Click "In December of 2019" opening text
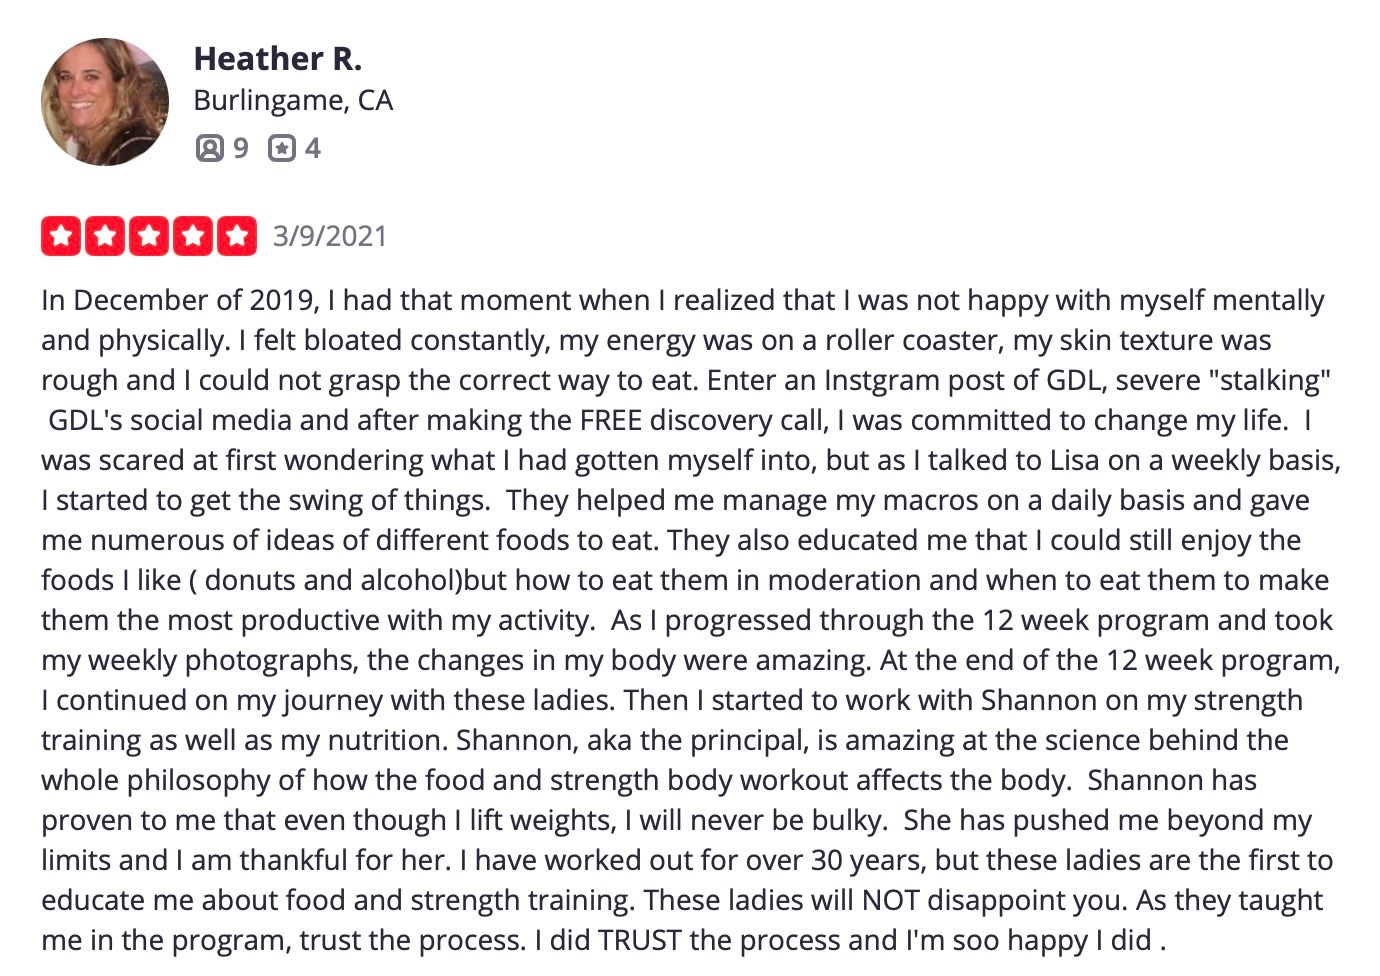 (x=180, y=300)
